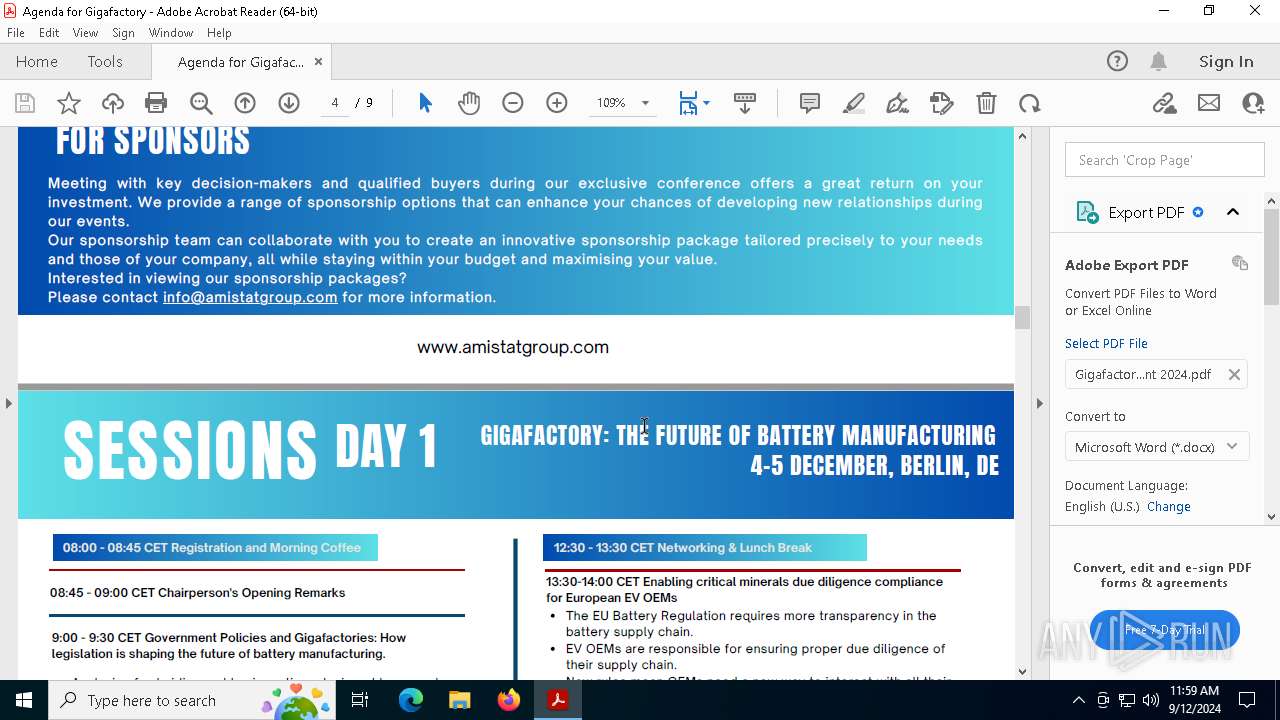Screen dimensions: 1280x720
Task: Open the sign document pen icon
Action: [x=898, y=103]
